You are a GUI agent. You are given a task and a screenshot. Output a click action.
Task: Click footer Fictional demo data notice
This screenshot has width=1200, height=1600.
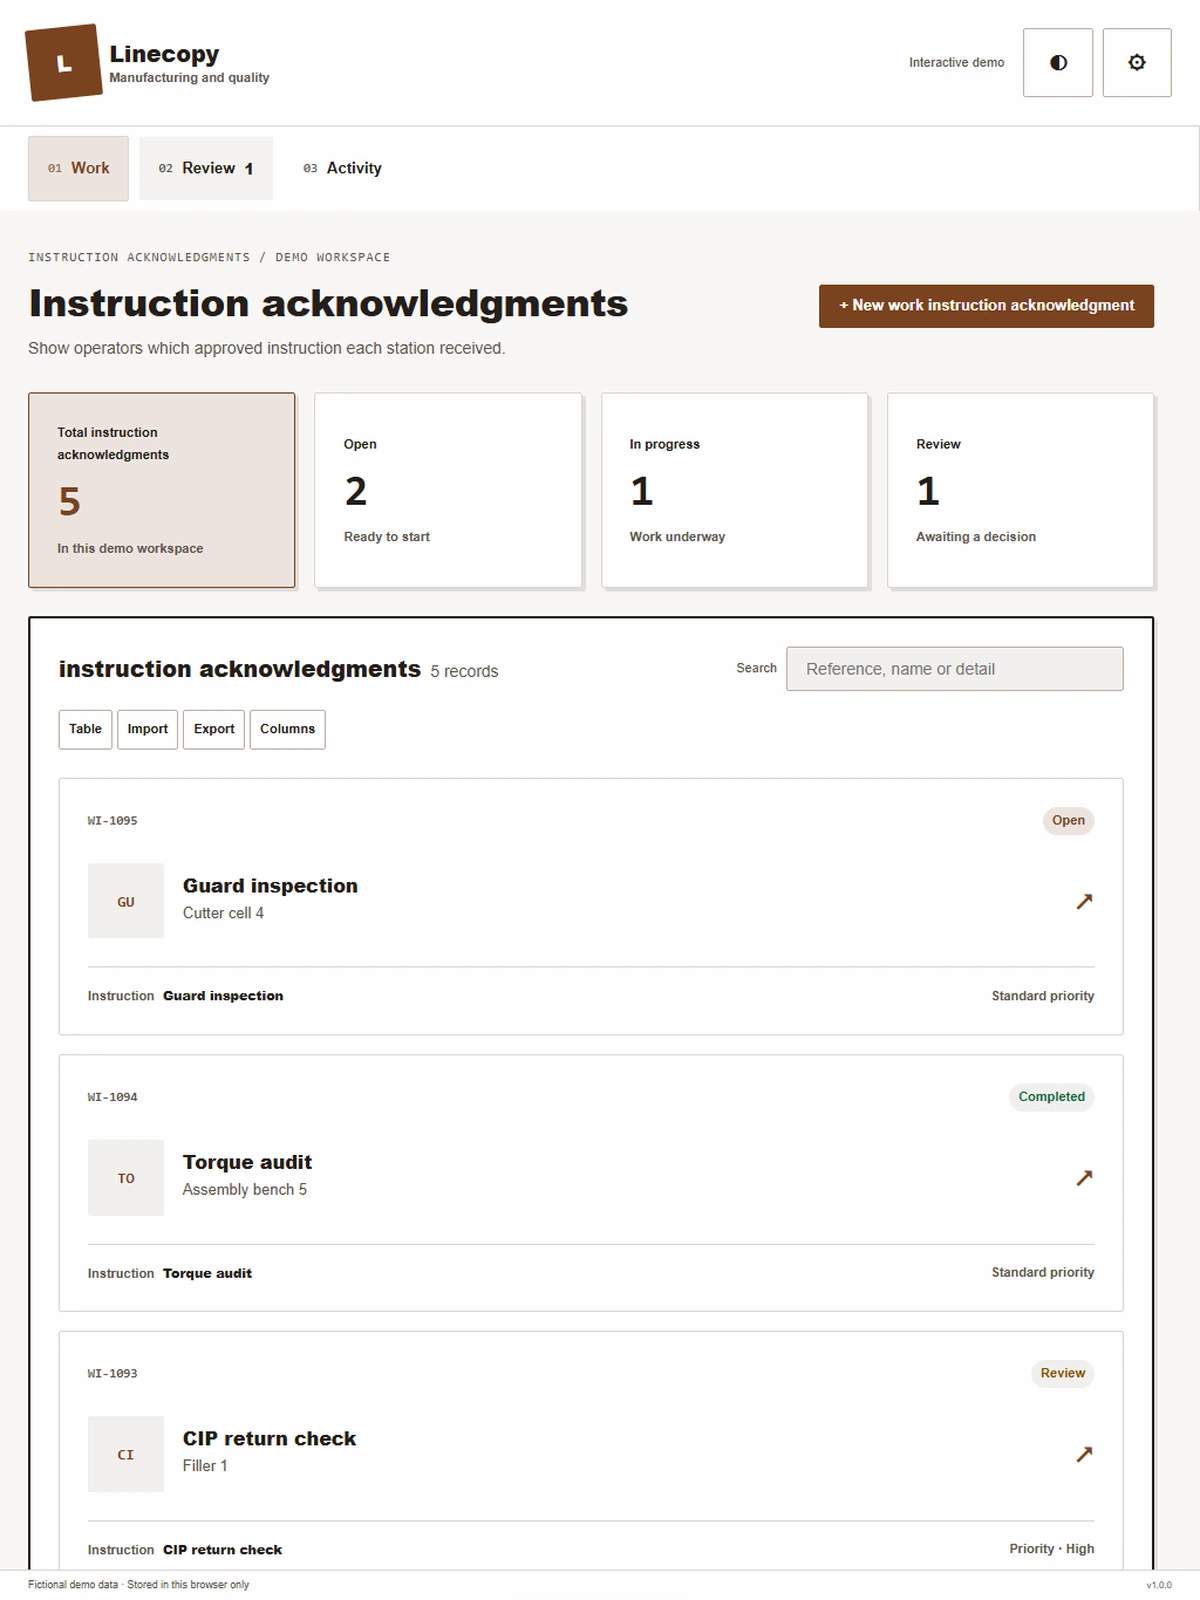click(139, 1585)
